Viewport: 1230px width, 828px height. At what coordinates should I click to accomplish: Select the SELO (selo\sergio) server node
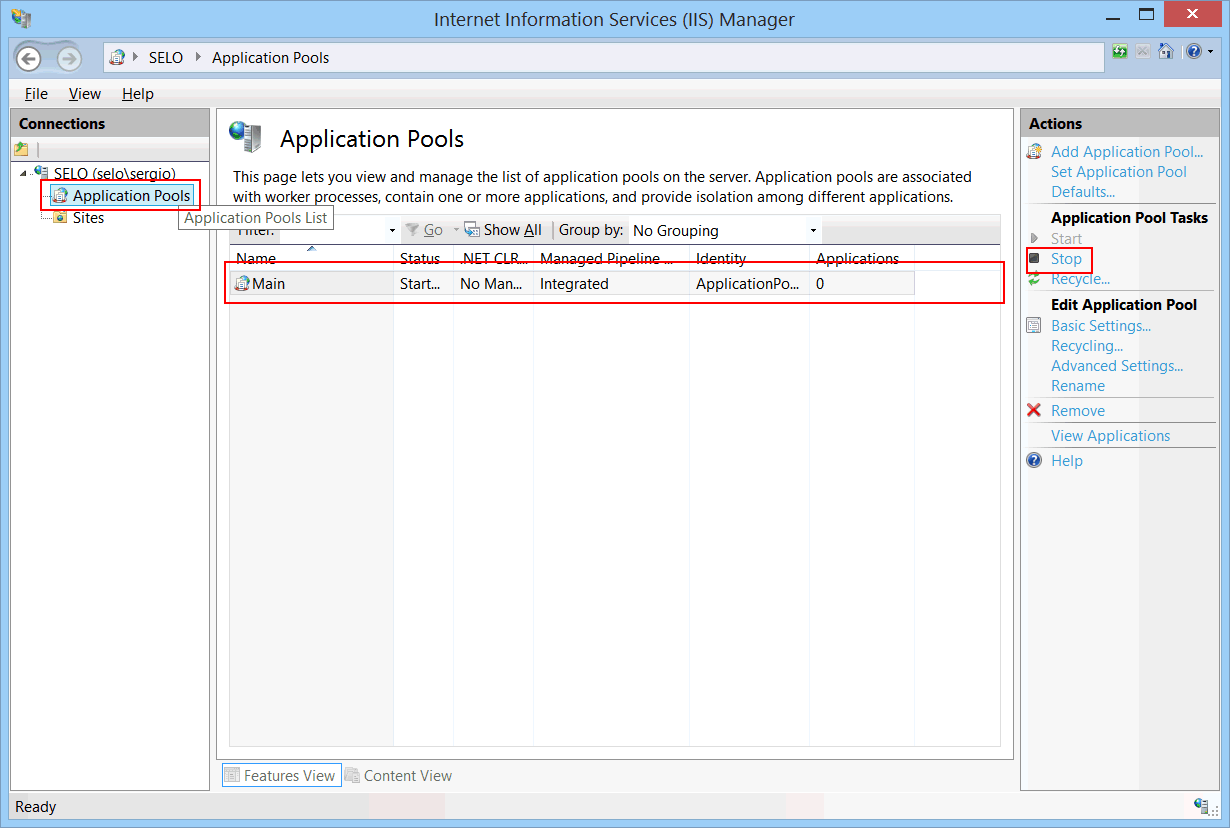pos(114,174)
